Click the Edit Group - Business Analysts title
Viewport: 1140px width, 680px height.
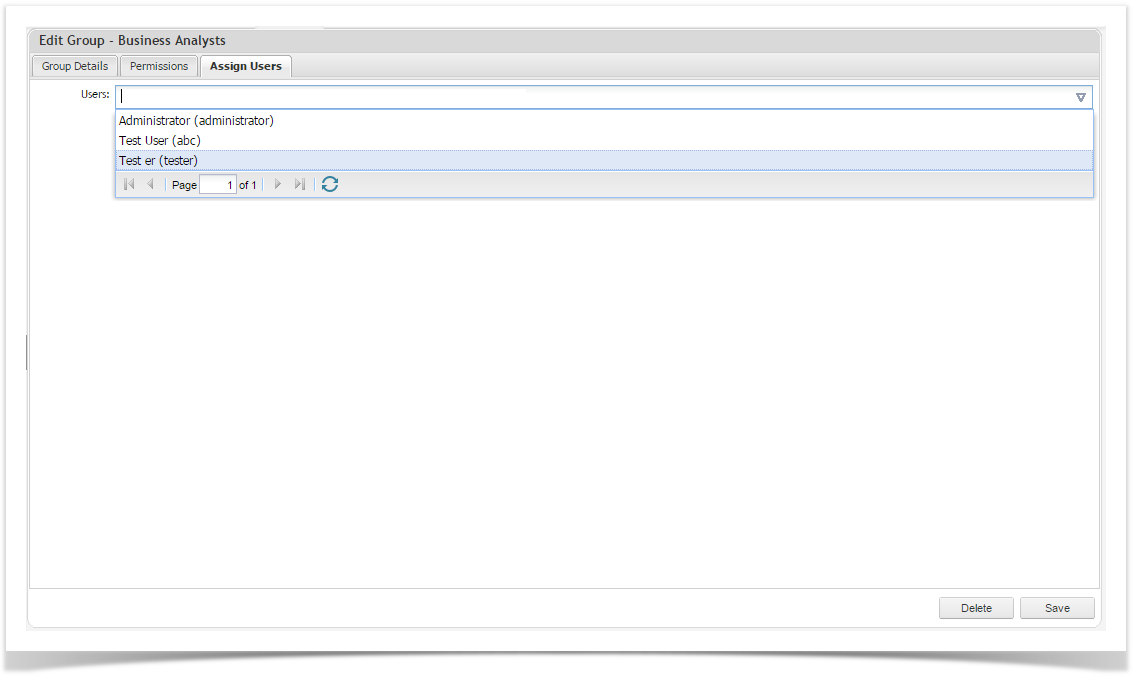[132, 41]
